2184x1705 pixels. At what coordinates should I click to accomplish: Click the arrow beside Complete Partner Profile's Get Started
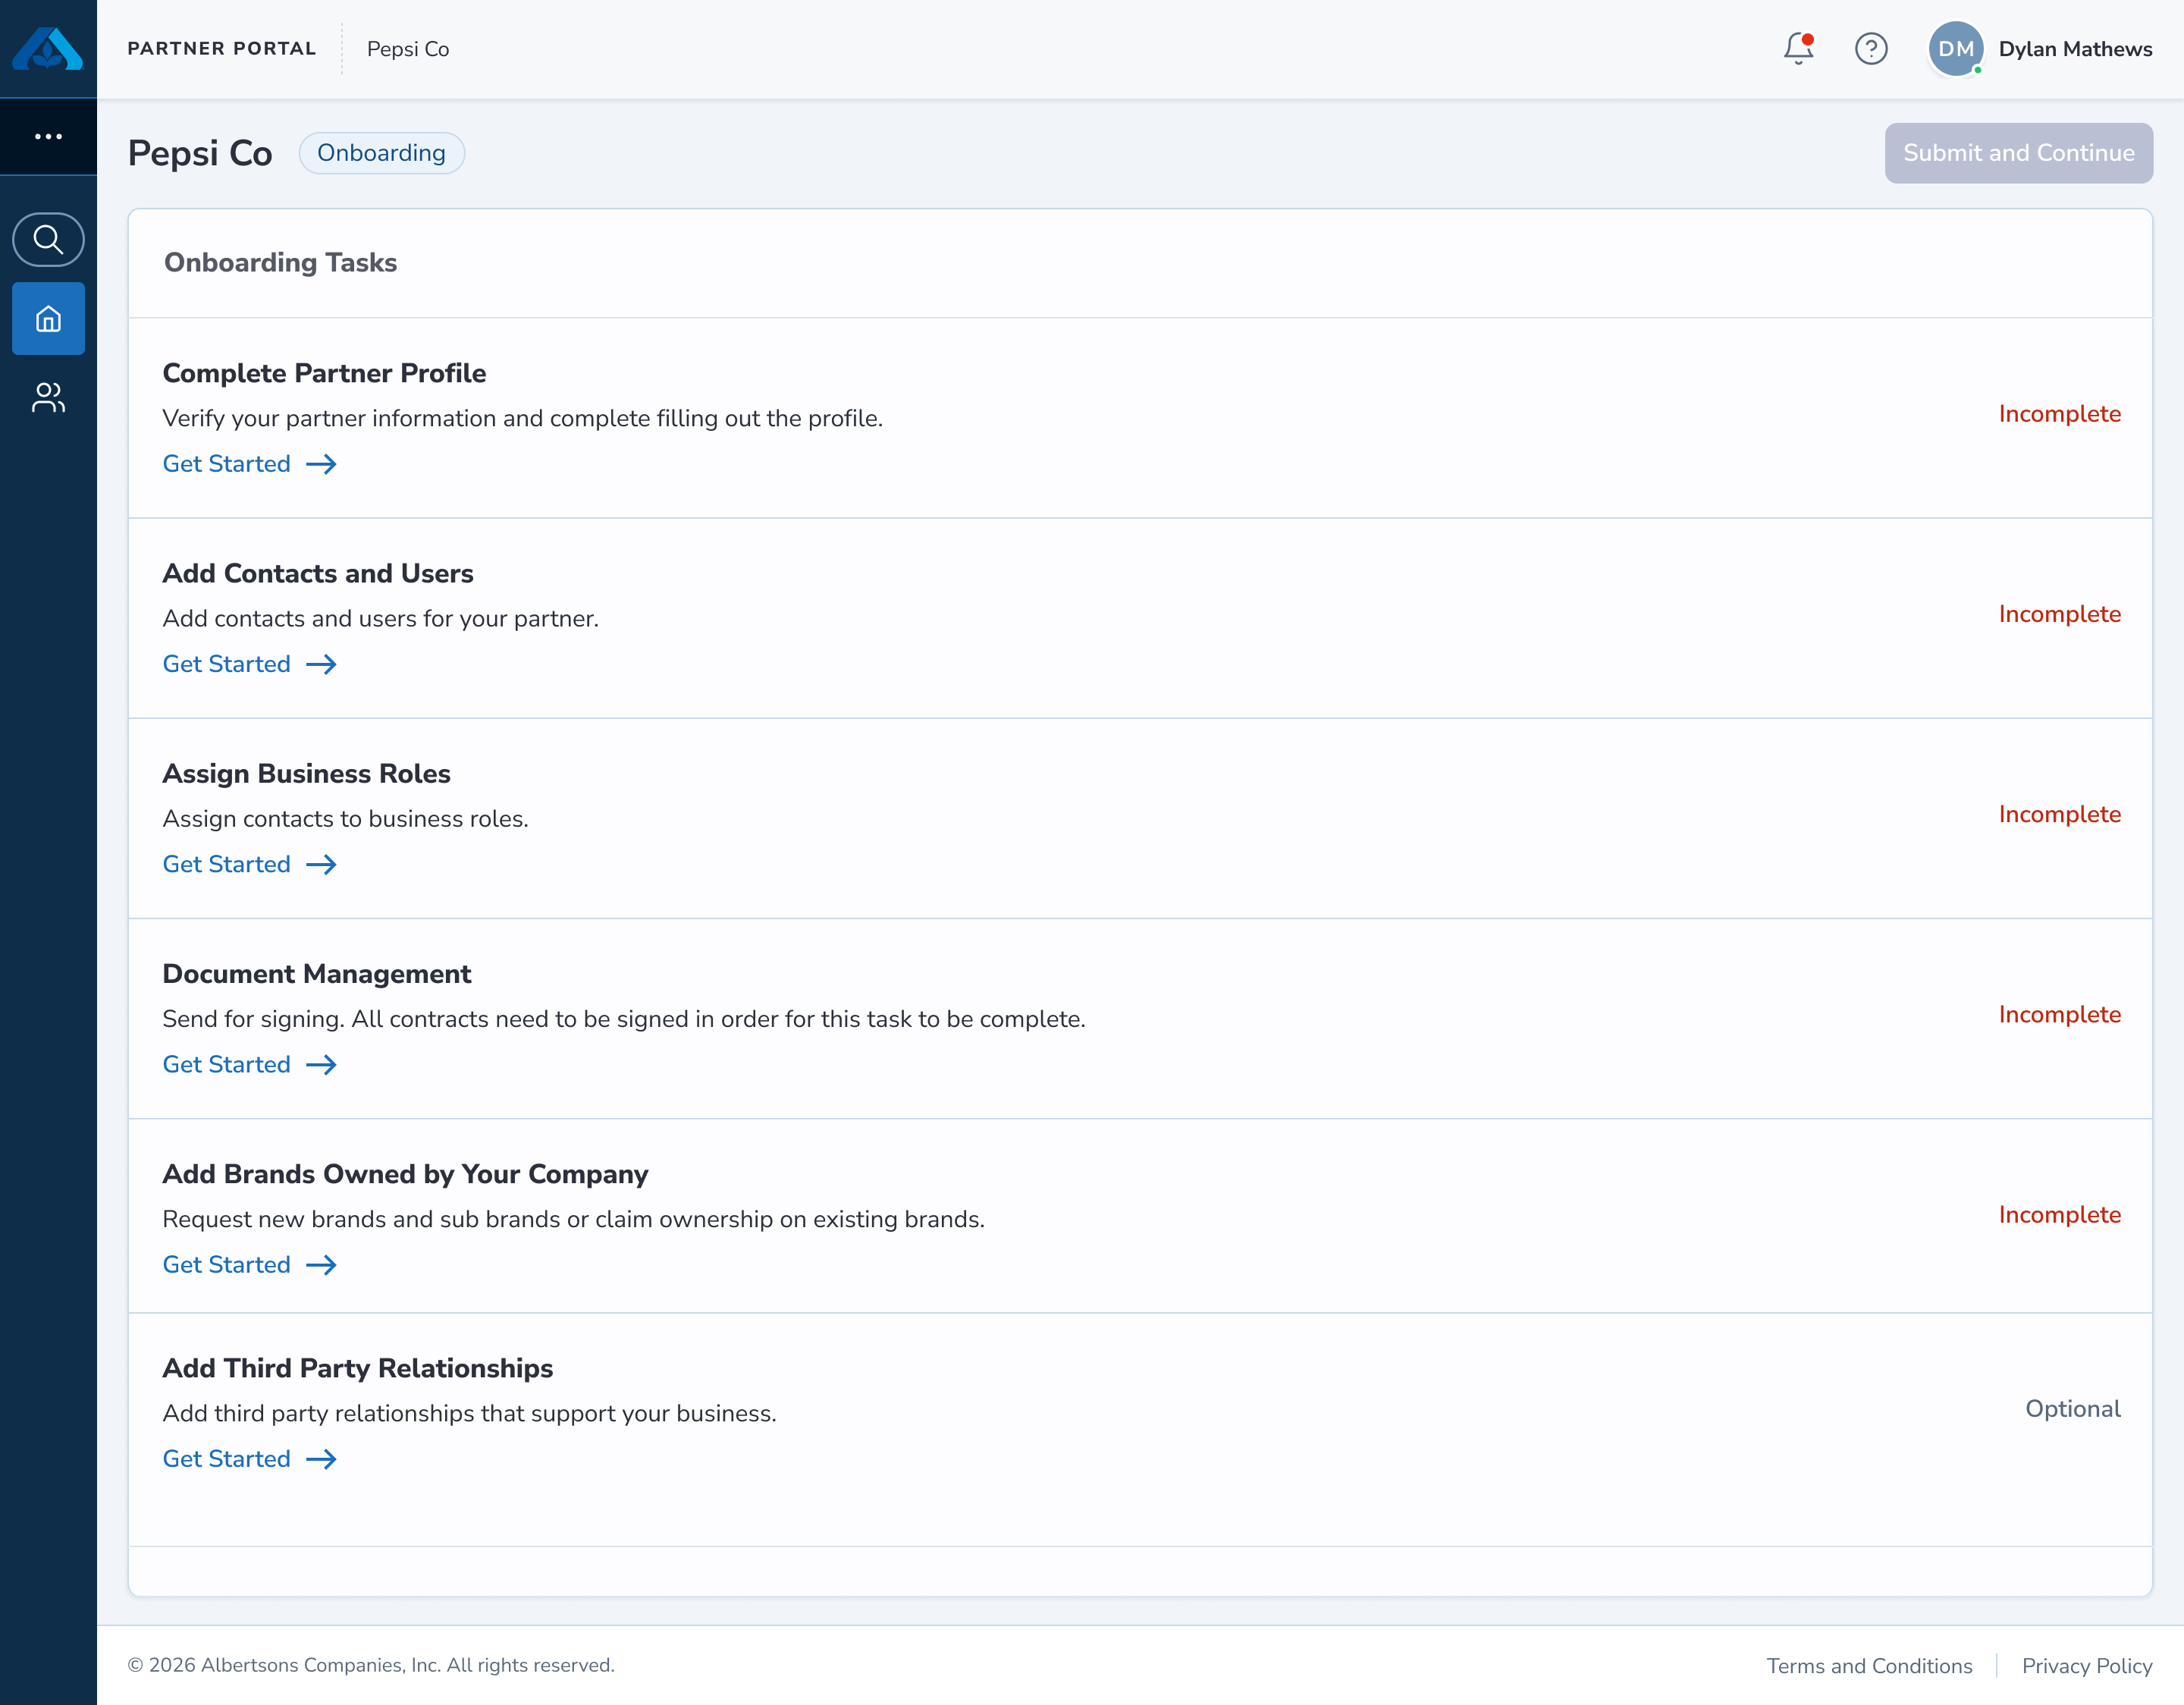point(321,464)
